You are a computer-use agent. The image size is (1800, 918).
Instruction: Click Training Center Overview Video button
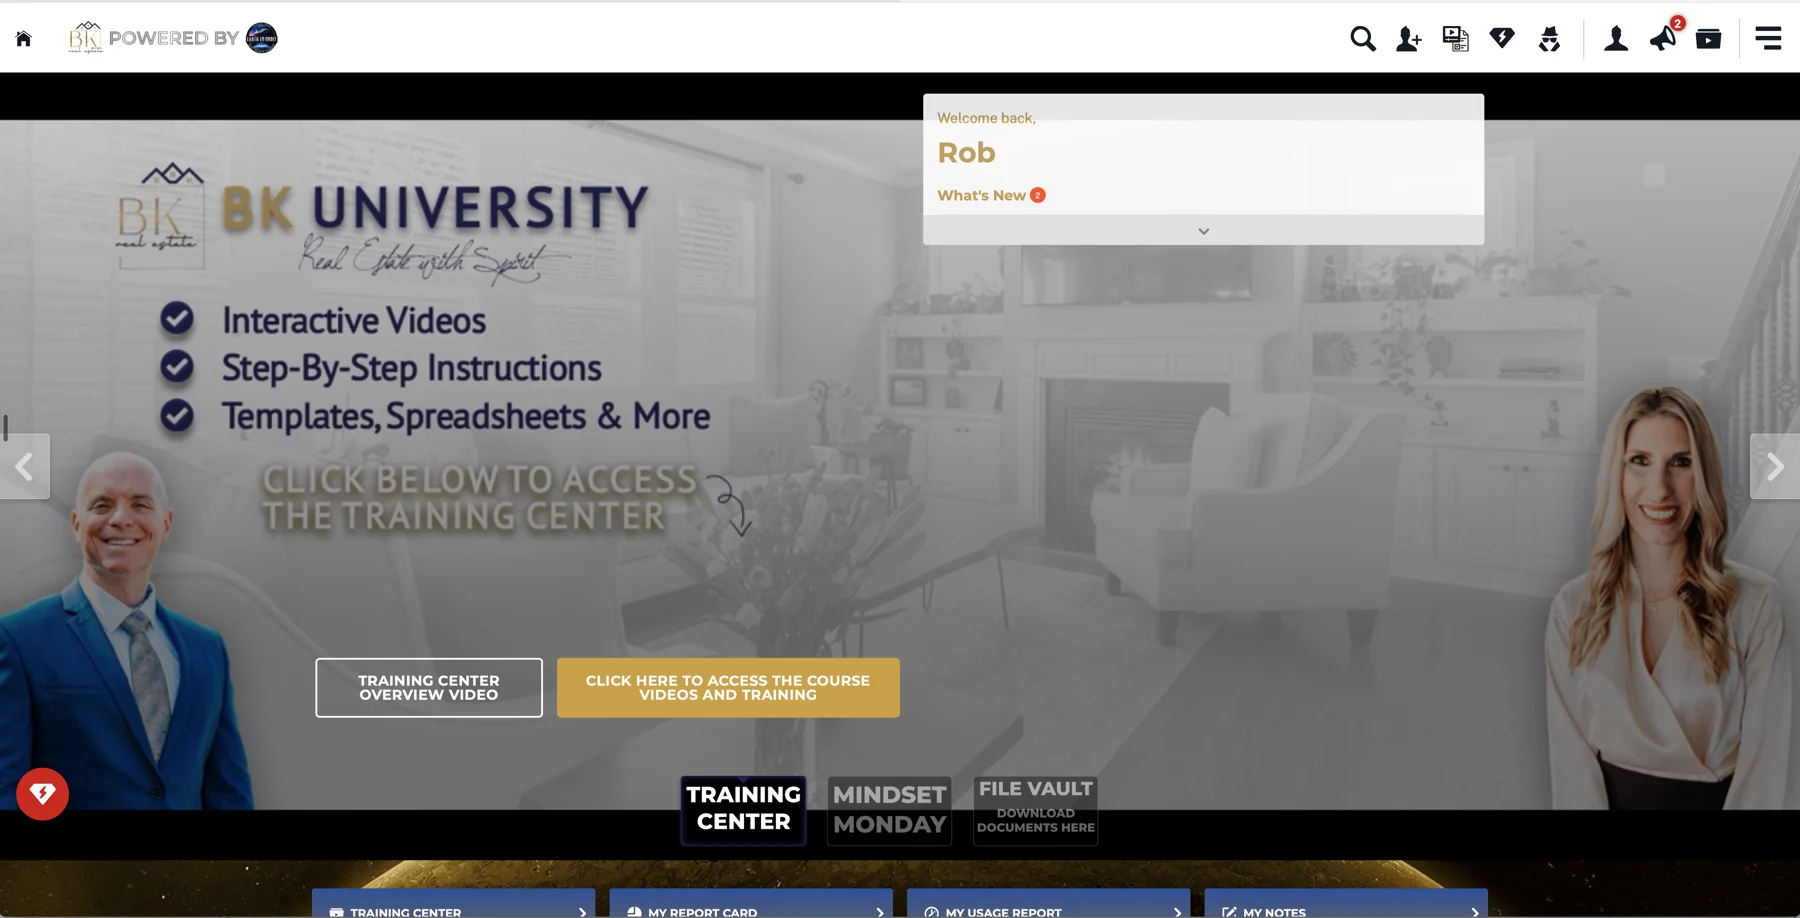click(x=429, y=687)
